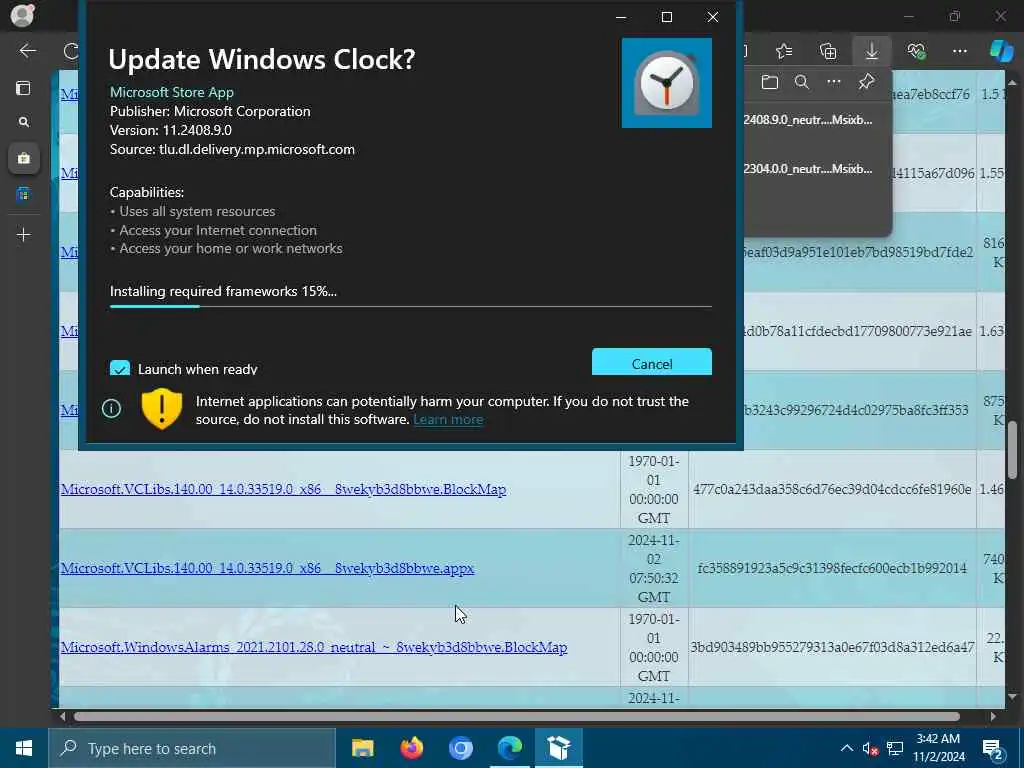
Task: Select the 2024-11-02 07:50:32 GMT date cell
Action: click(x=654, y=568)
